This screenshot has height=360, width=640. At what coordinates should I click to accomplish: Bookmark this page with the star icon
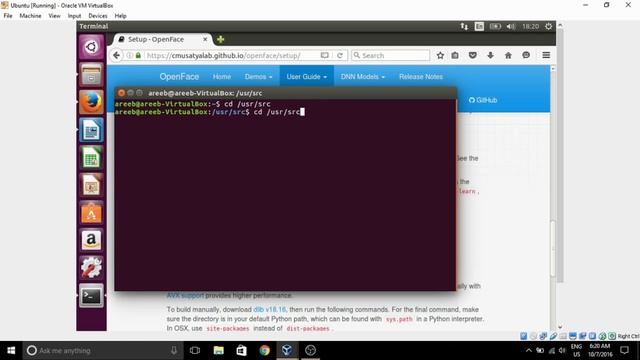point(440,55)
